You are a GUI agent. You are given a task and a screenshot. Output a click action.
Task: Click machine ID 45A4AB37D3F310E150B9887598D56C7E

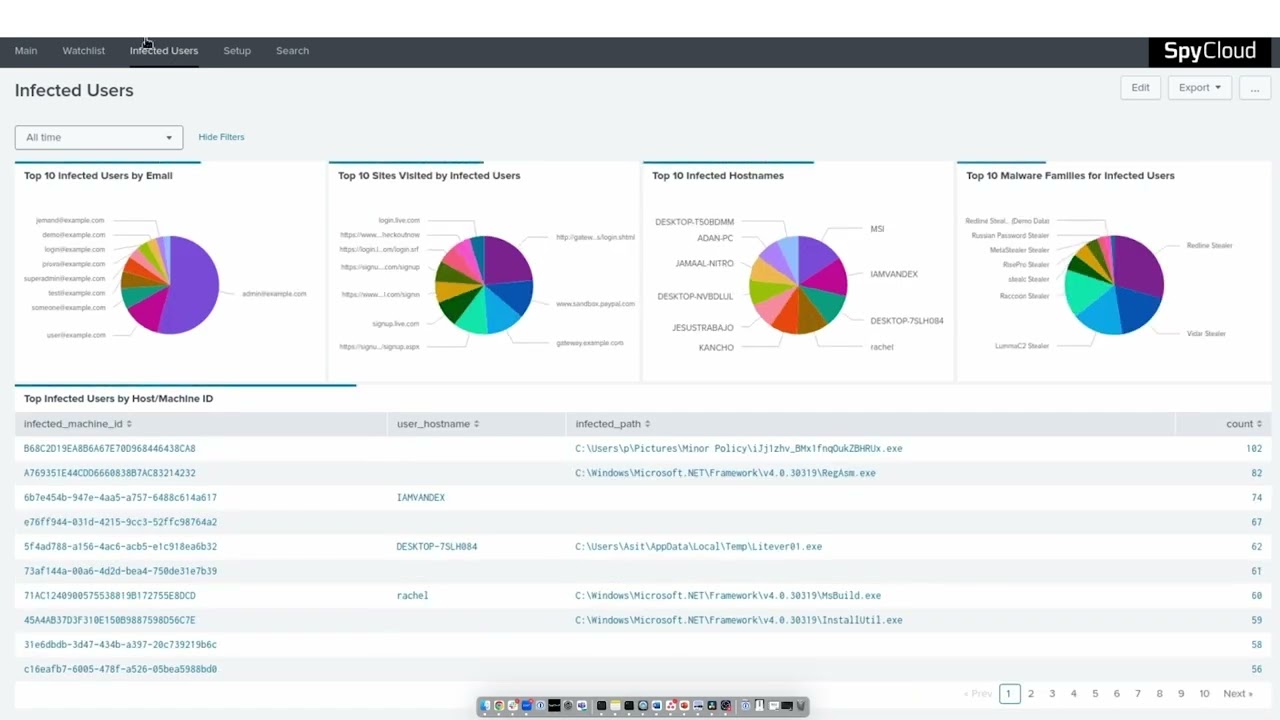tap(110, 620)
